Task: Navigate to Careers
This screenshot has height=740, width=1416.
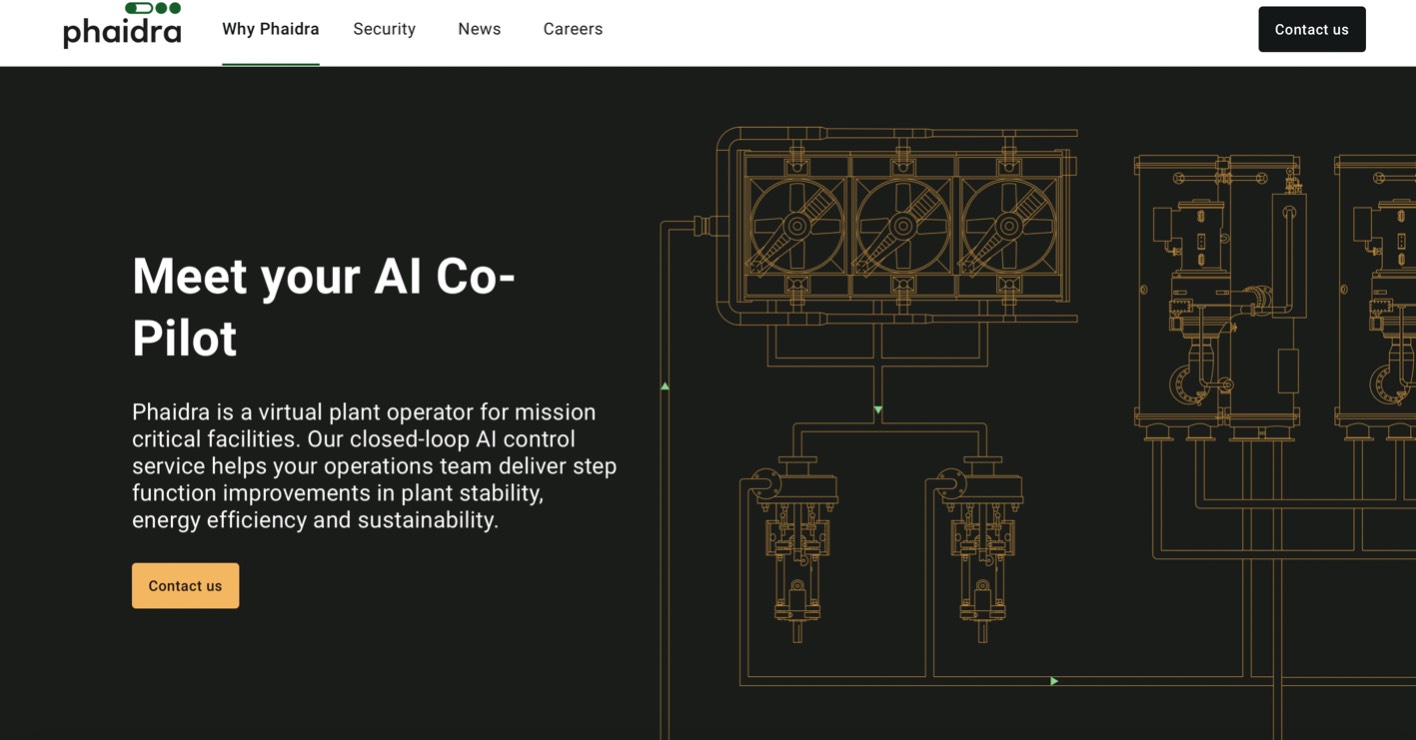Action: tap(573, 29)
